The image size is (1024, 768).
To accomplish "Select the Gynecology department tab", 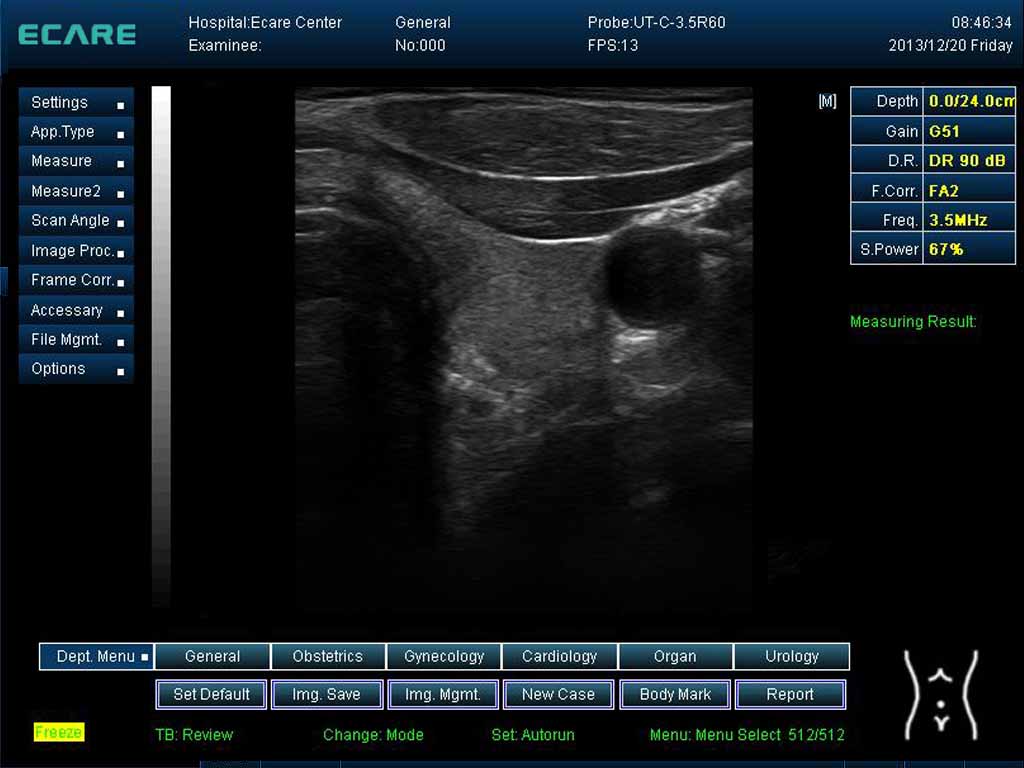I will [444, 656].
